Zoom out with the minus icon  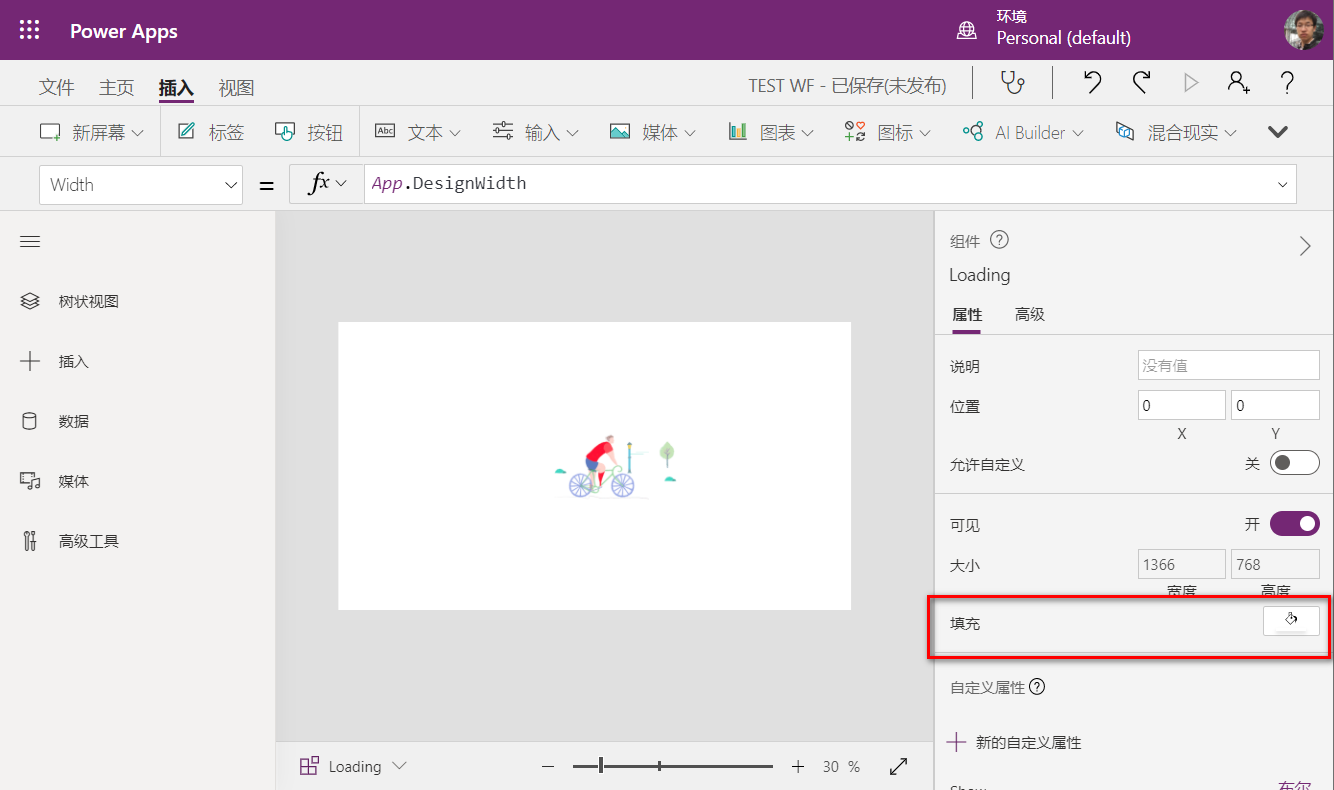pos(548,767)
